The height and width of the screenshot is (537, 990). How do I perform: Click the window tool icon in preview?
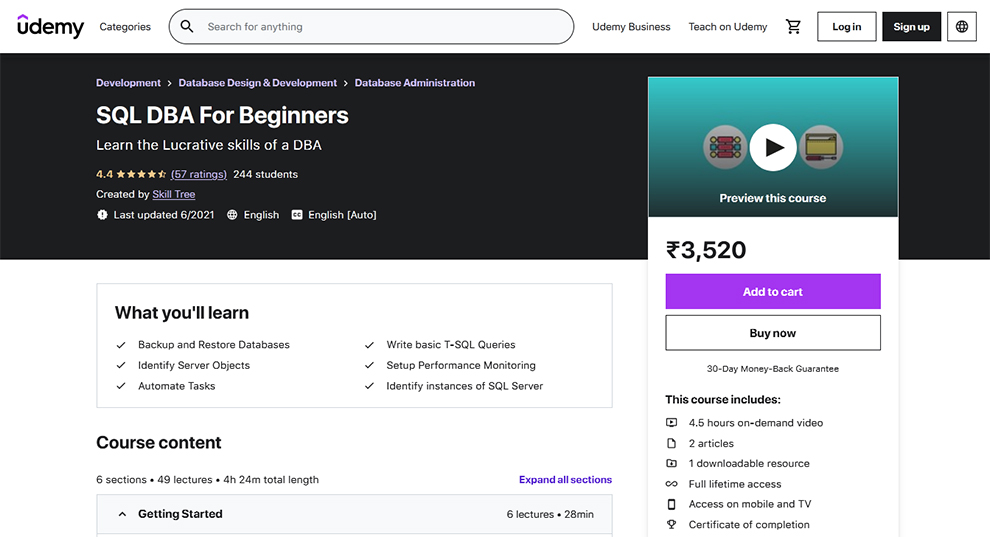pos(821,147)
